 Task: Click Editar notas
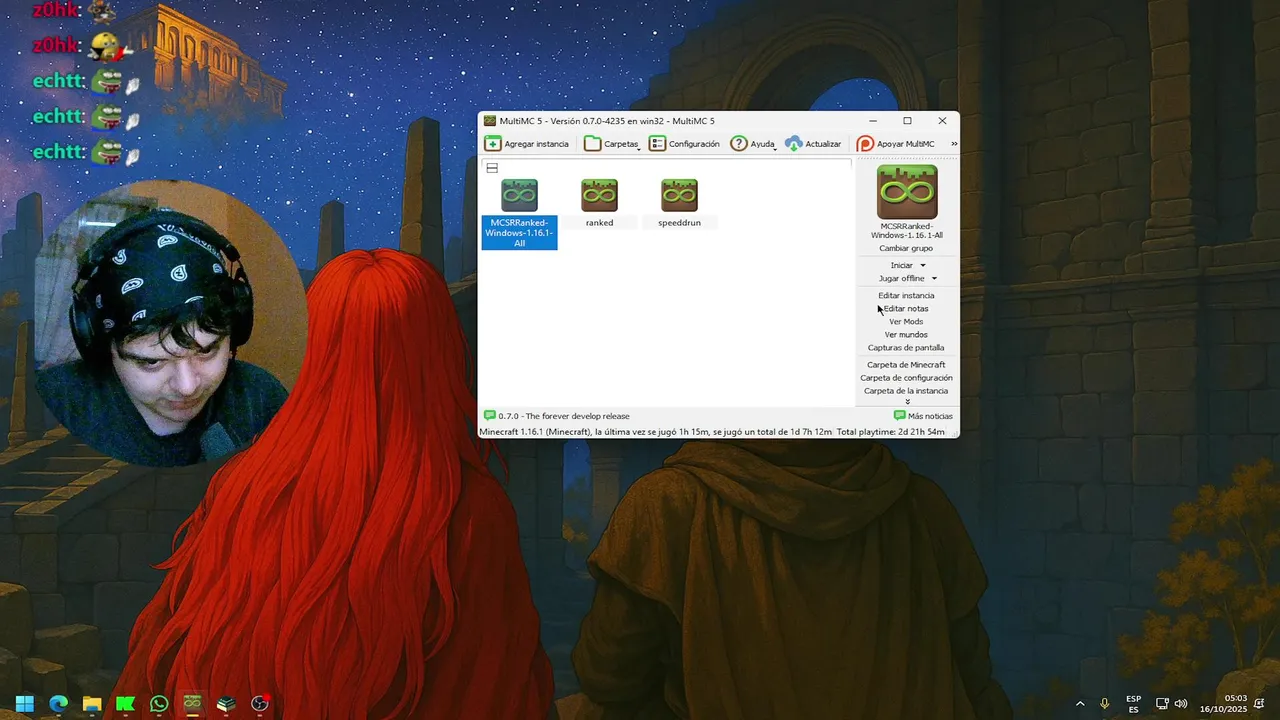[906, 309]
